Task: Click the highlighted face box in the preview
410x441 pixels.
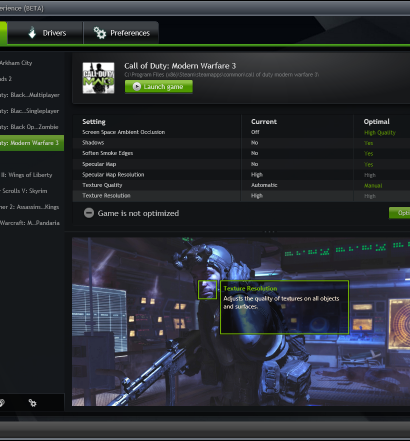Action: click(x=207, y=289)
